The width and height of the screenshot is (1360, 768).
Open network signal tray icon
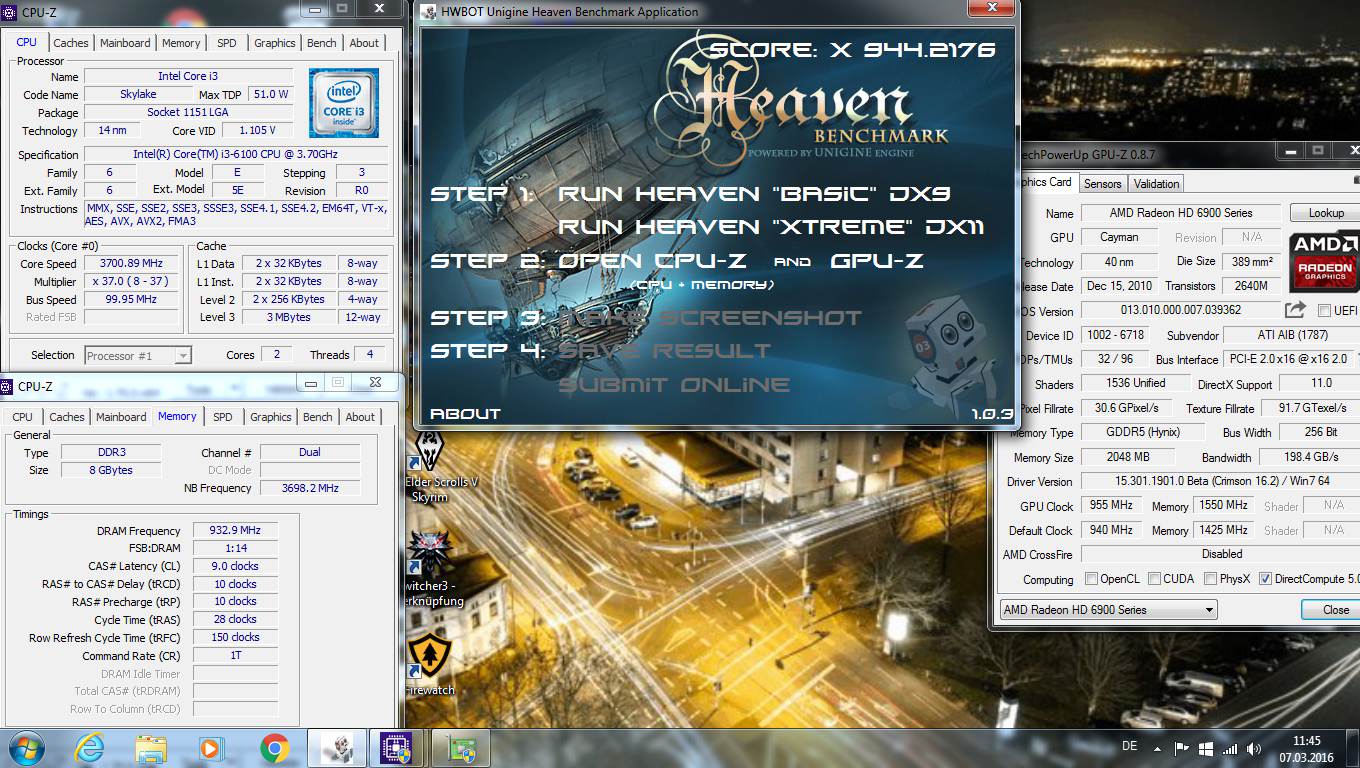point(1229,748)
